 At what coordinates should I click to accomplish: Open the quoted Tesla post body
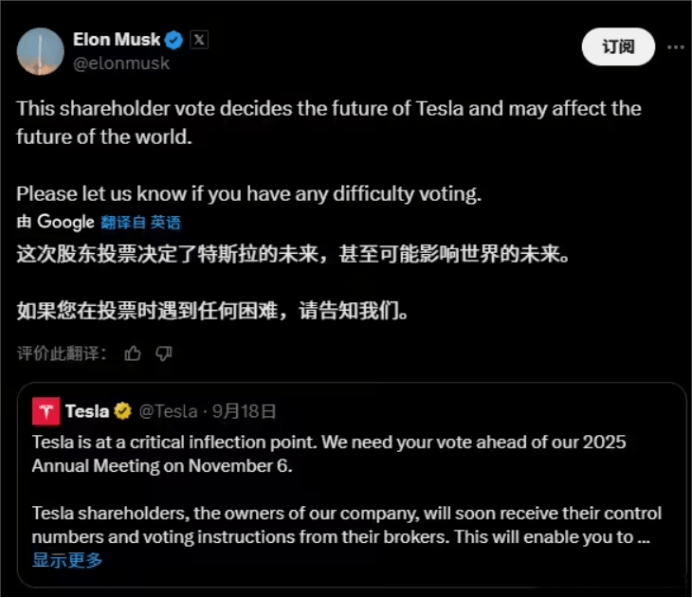click(347, 489)
